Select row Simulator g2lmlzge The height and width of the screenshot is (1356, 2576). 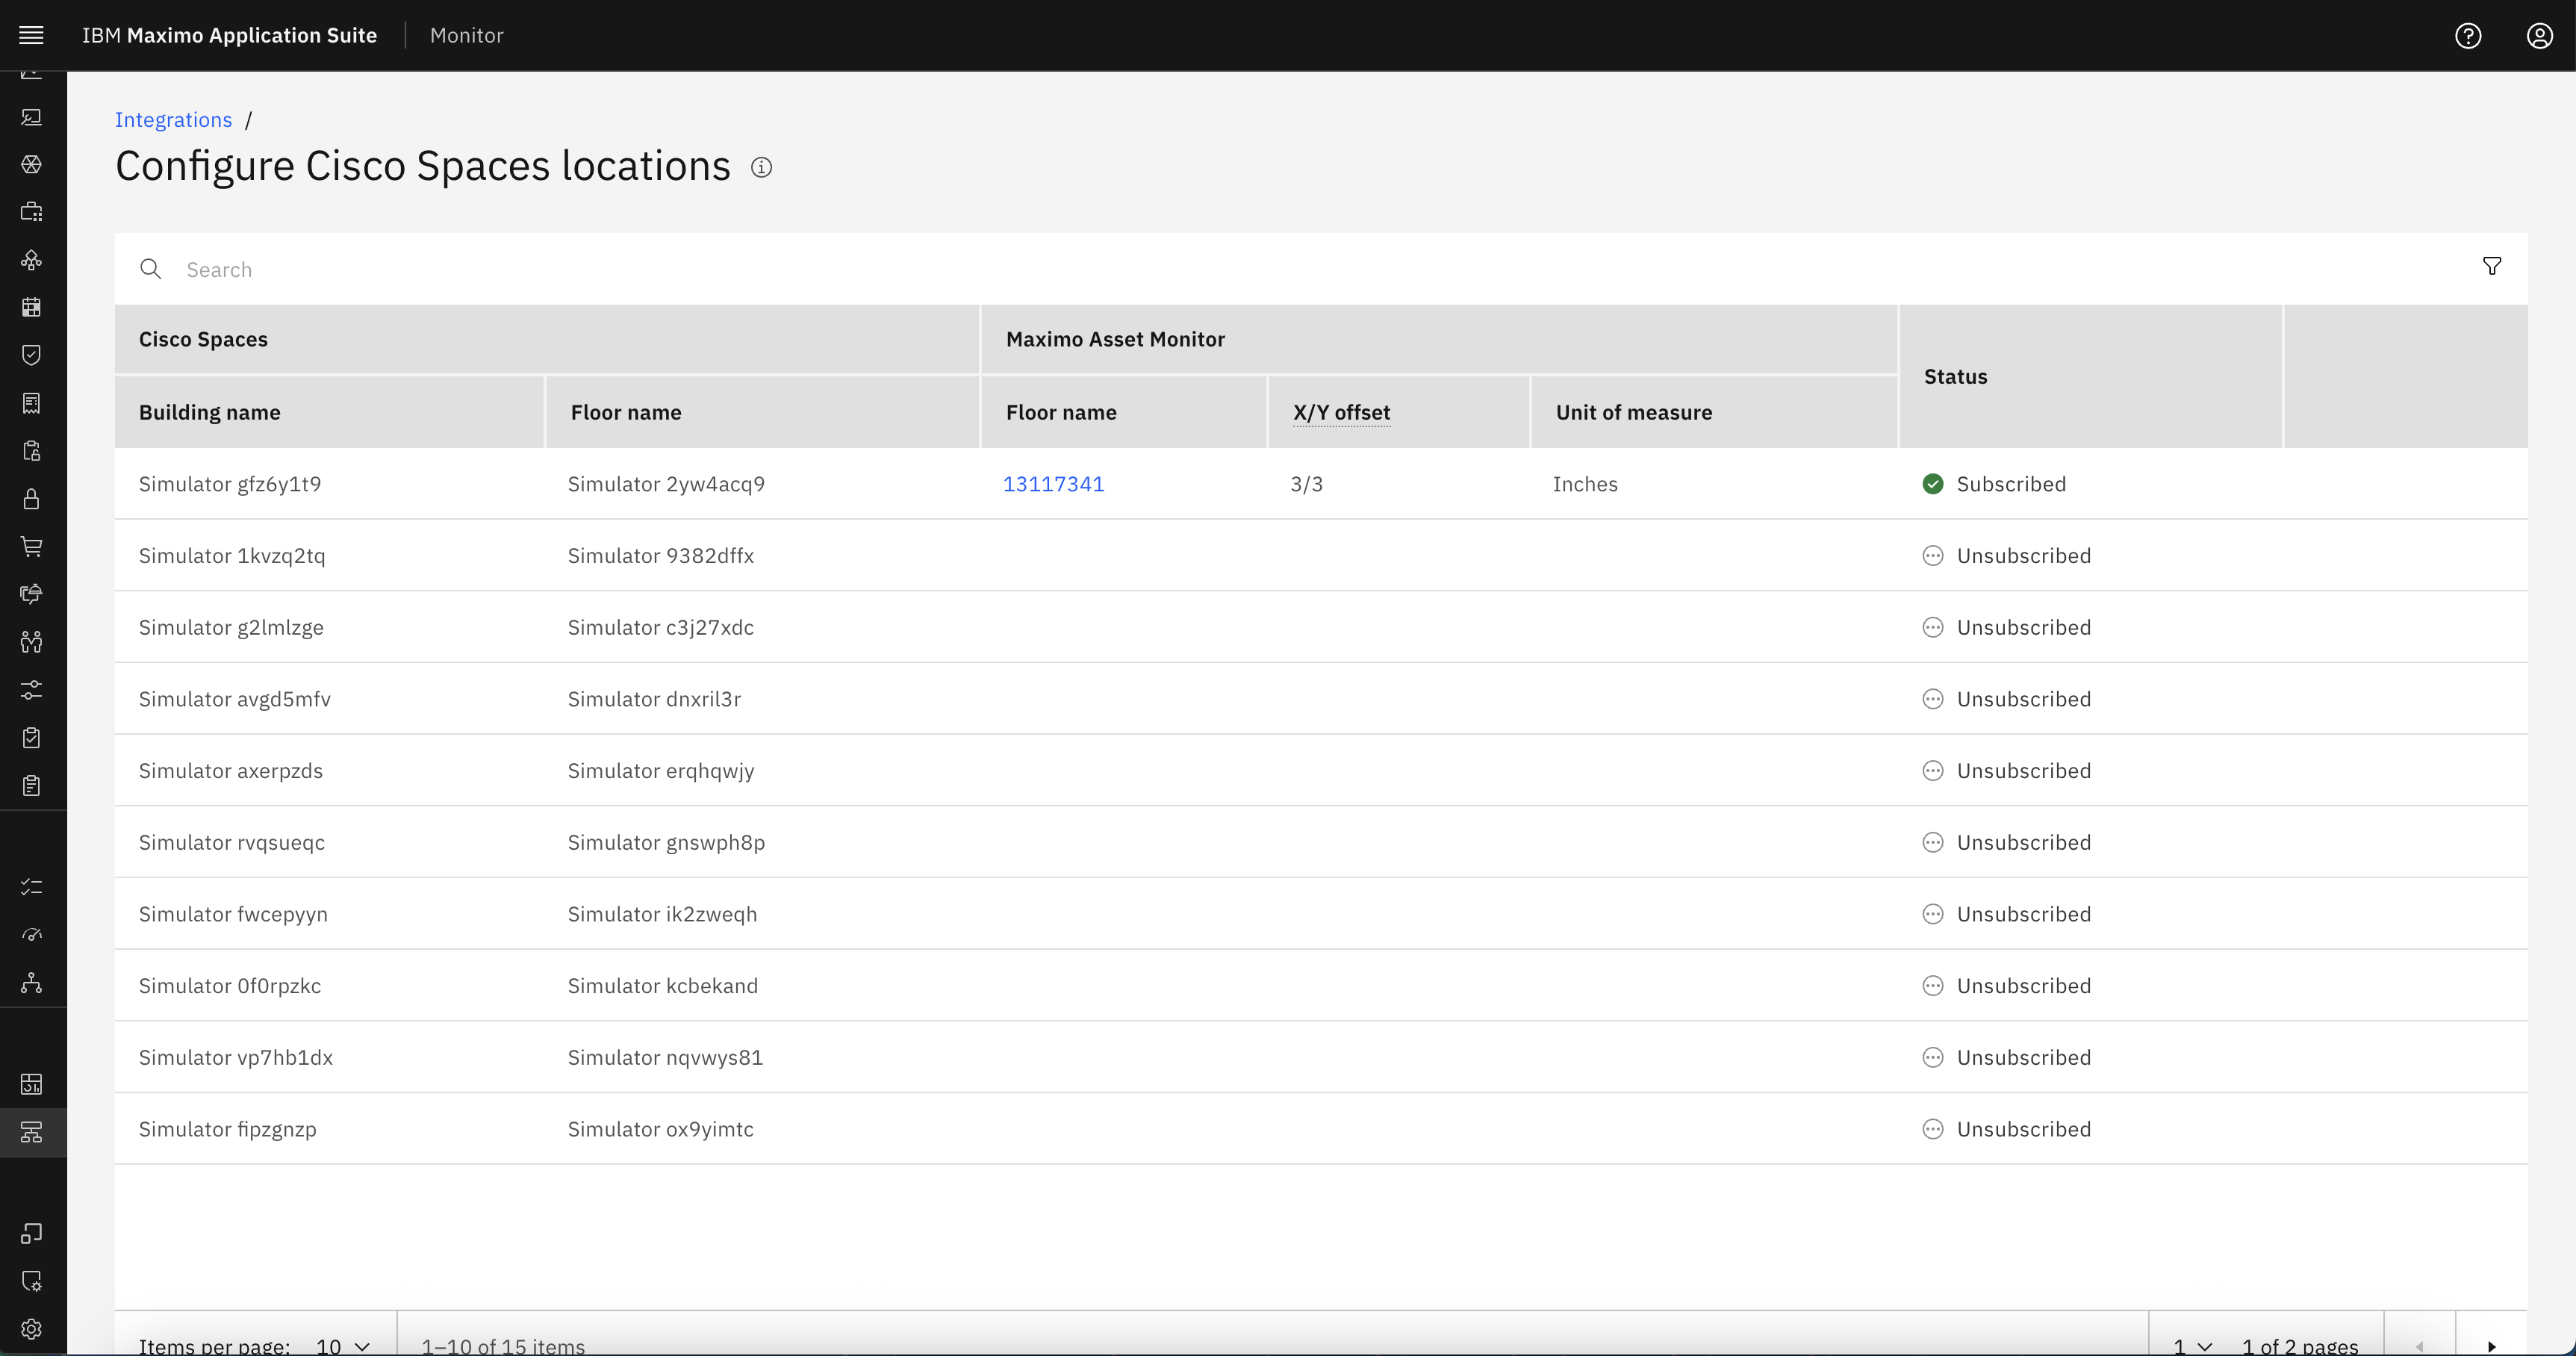(1321, 627)
